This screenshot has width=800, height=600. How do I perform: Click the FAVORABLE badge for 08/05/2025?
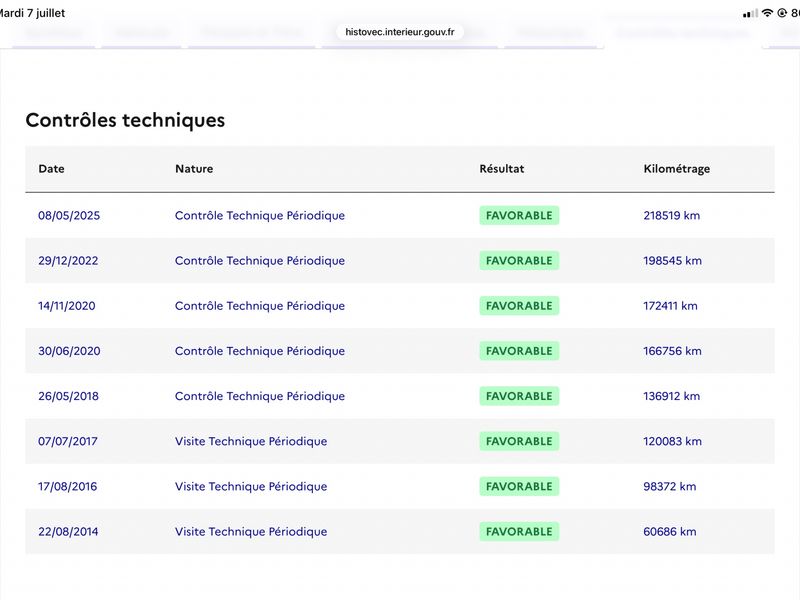pos(519,215)
